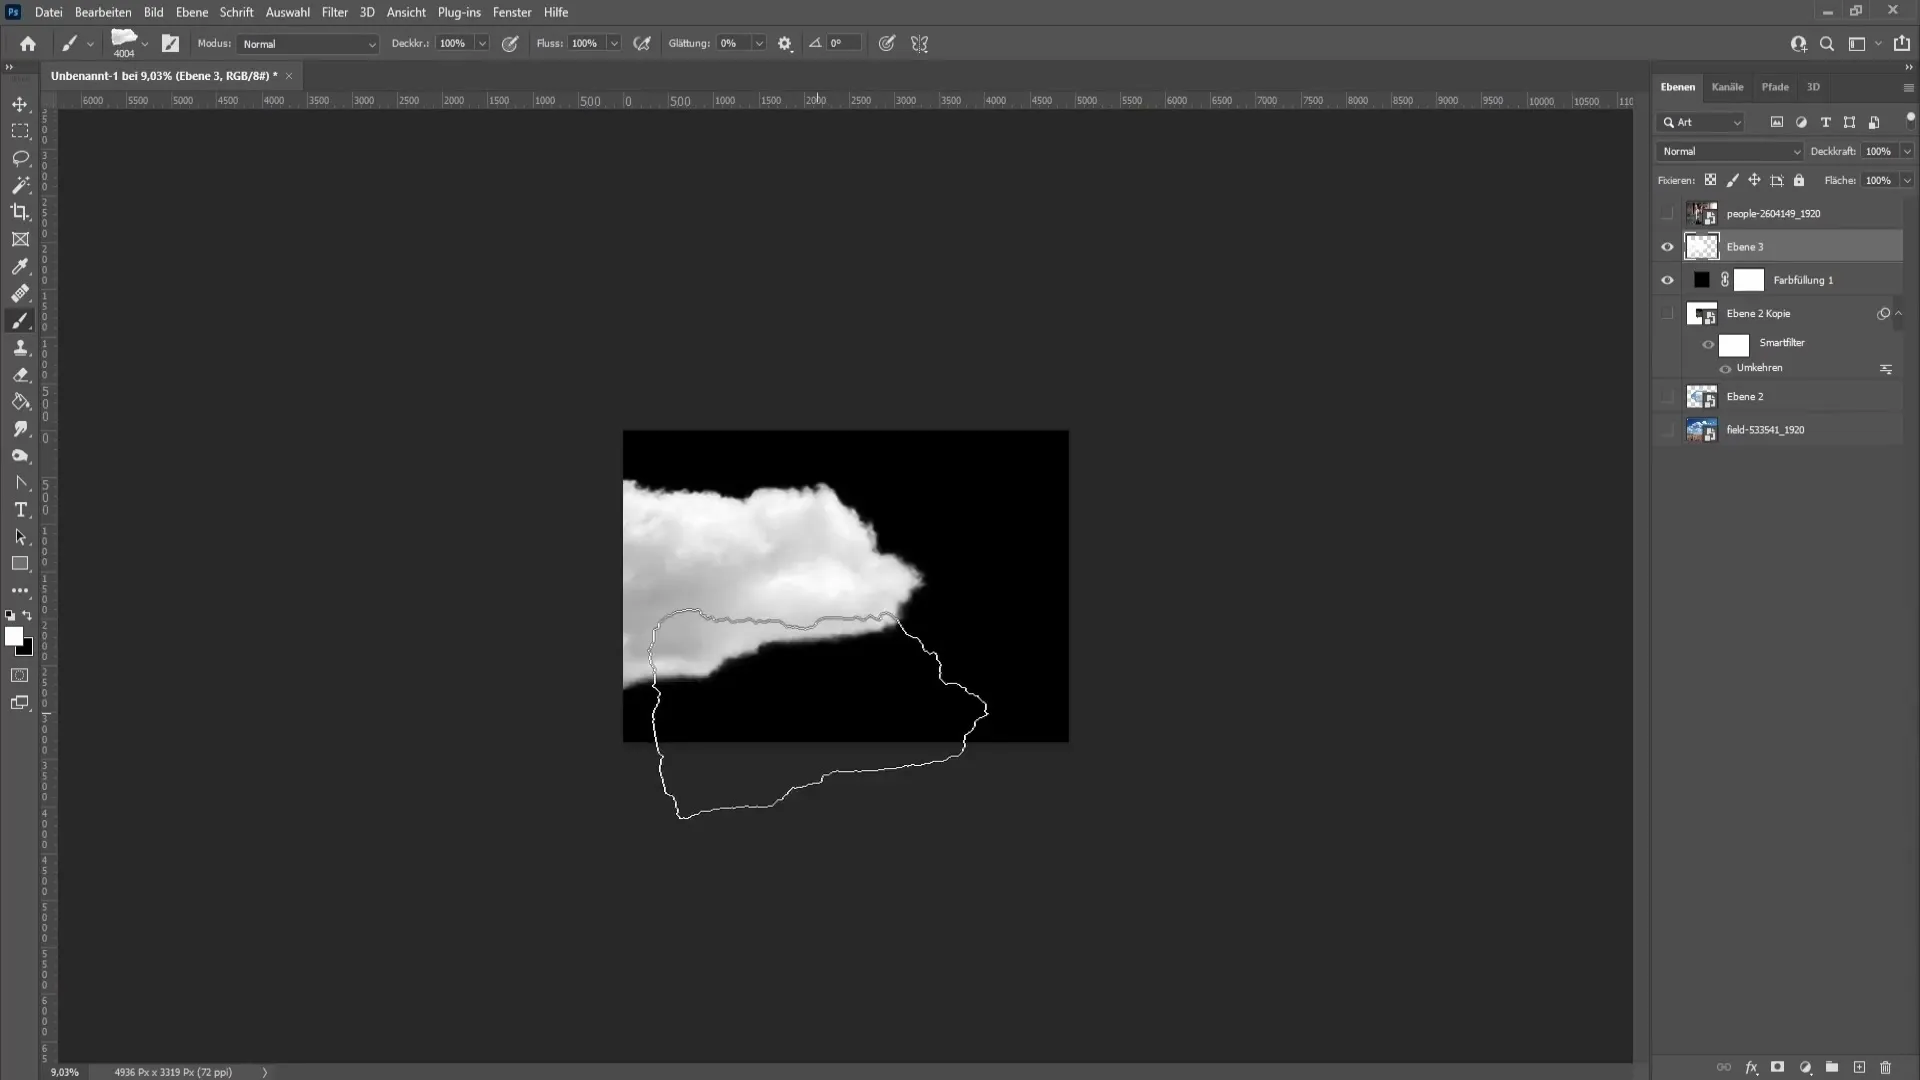1920x1080 pixels.
Task: Show the Ebene 2 Kopie layer
Action: click(x=1667, y=314)
